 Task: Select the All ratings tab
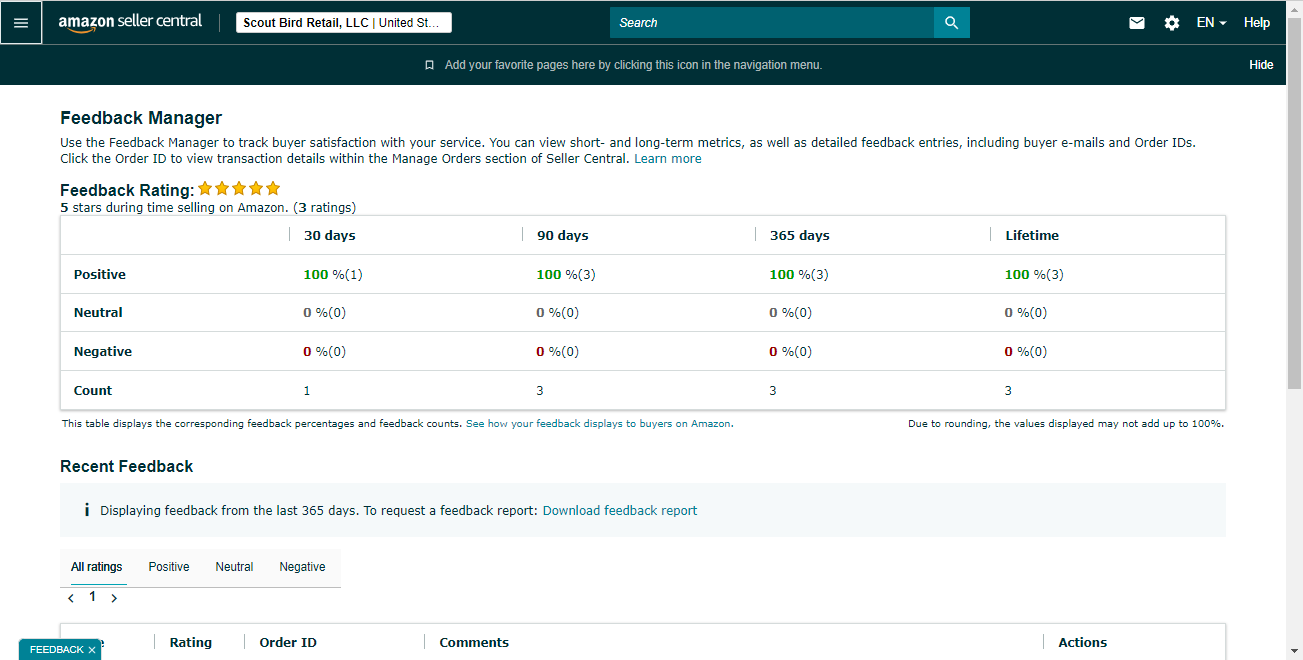97,567
